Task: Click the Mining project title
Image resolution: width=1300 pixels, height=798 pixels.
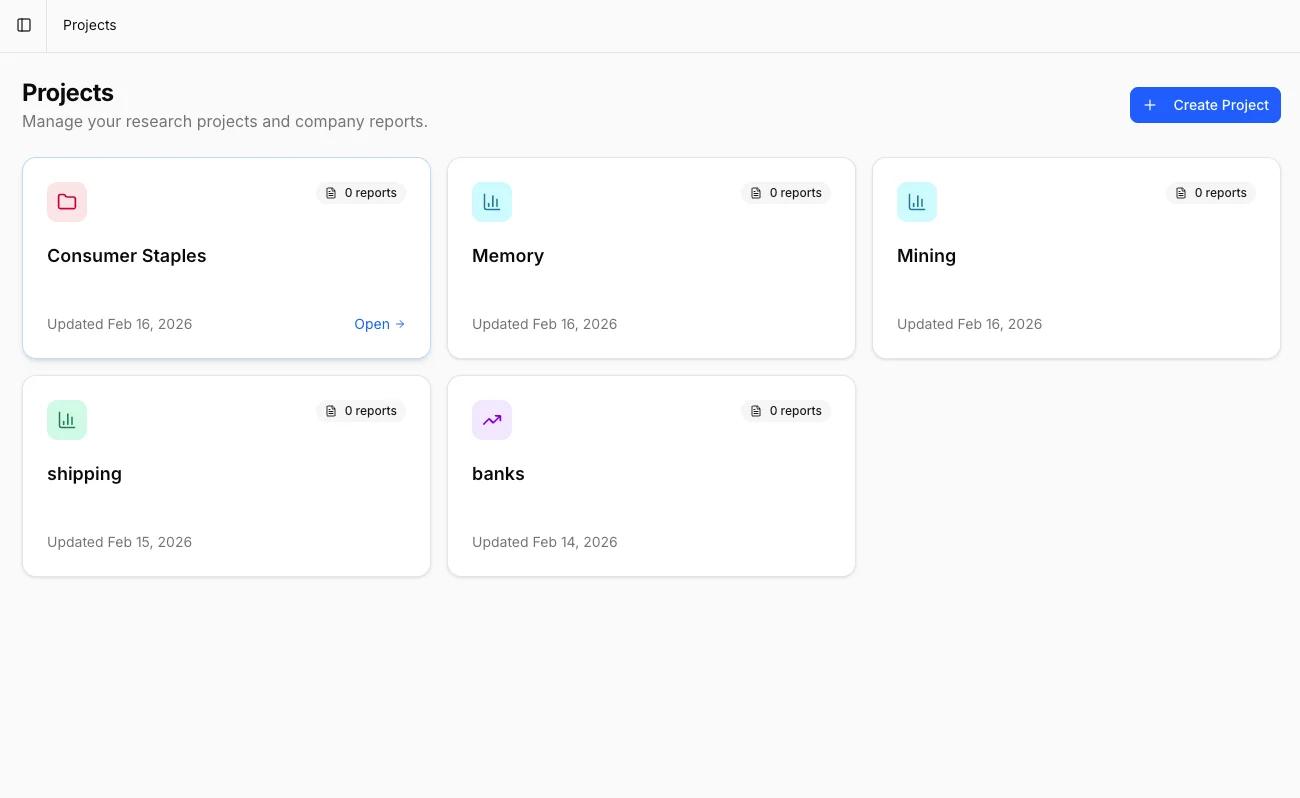Action: pyautogui.click(x=926, y=255)
